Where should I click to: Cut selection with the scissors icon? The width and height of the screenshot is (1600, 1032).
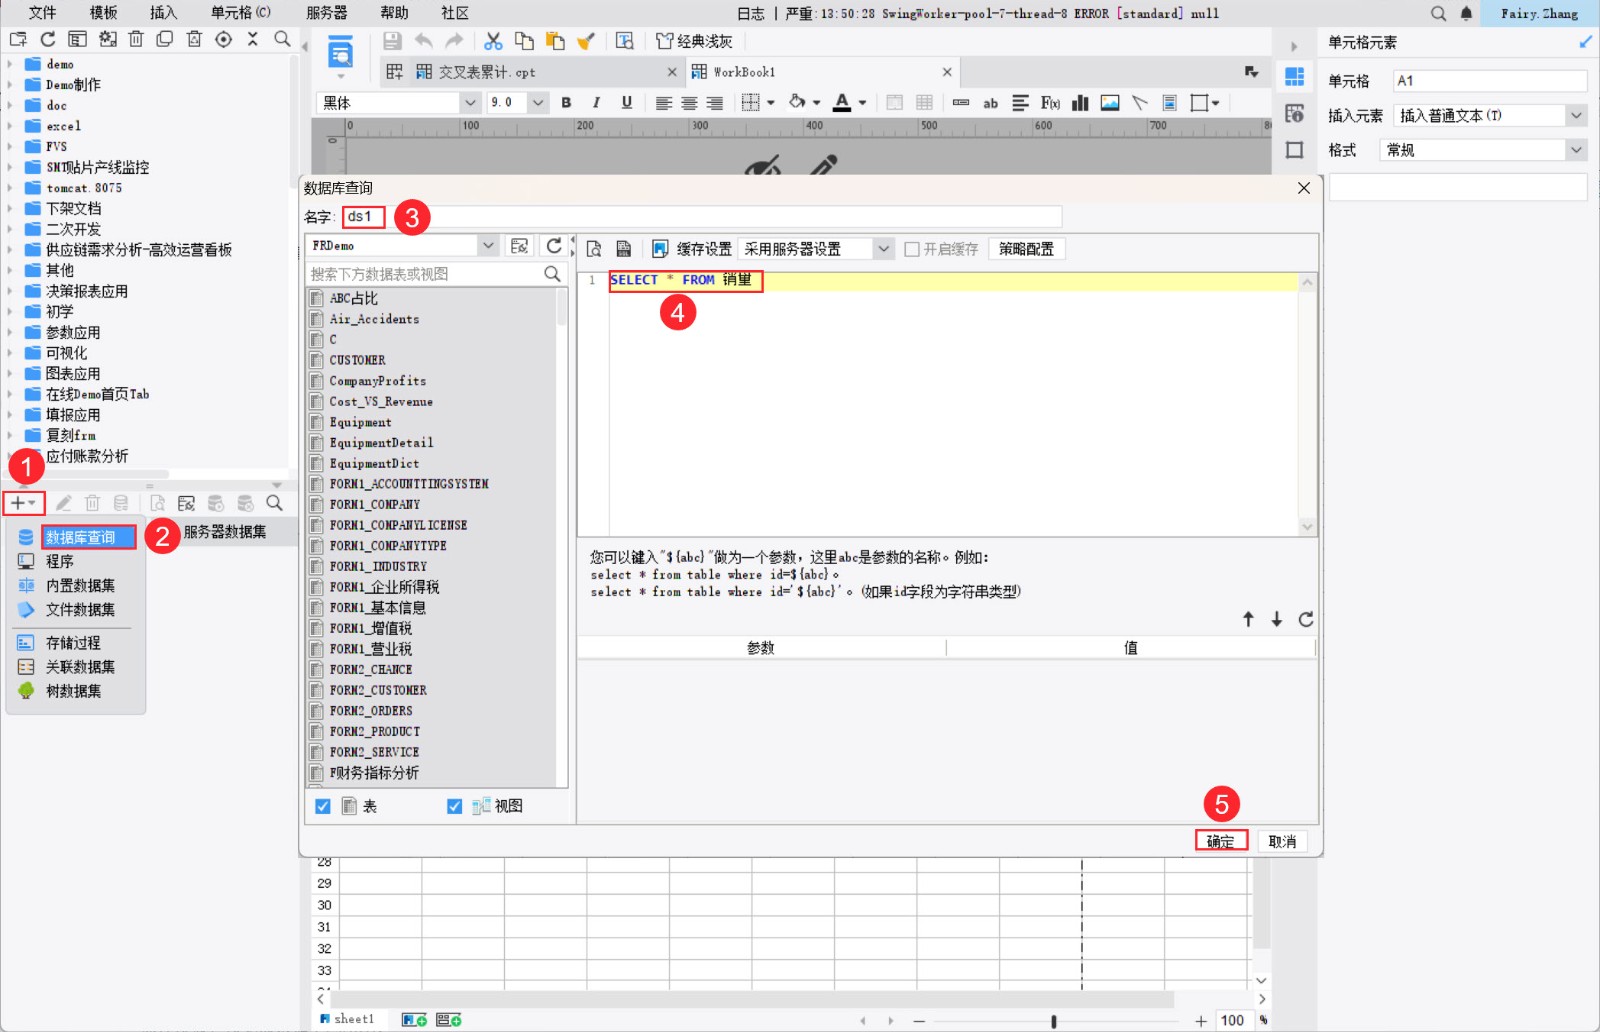[493, 41]
